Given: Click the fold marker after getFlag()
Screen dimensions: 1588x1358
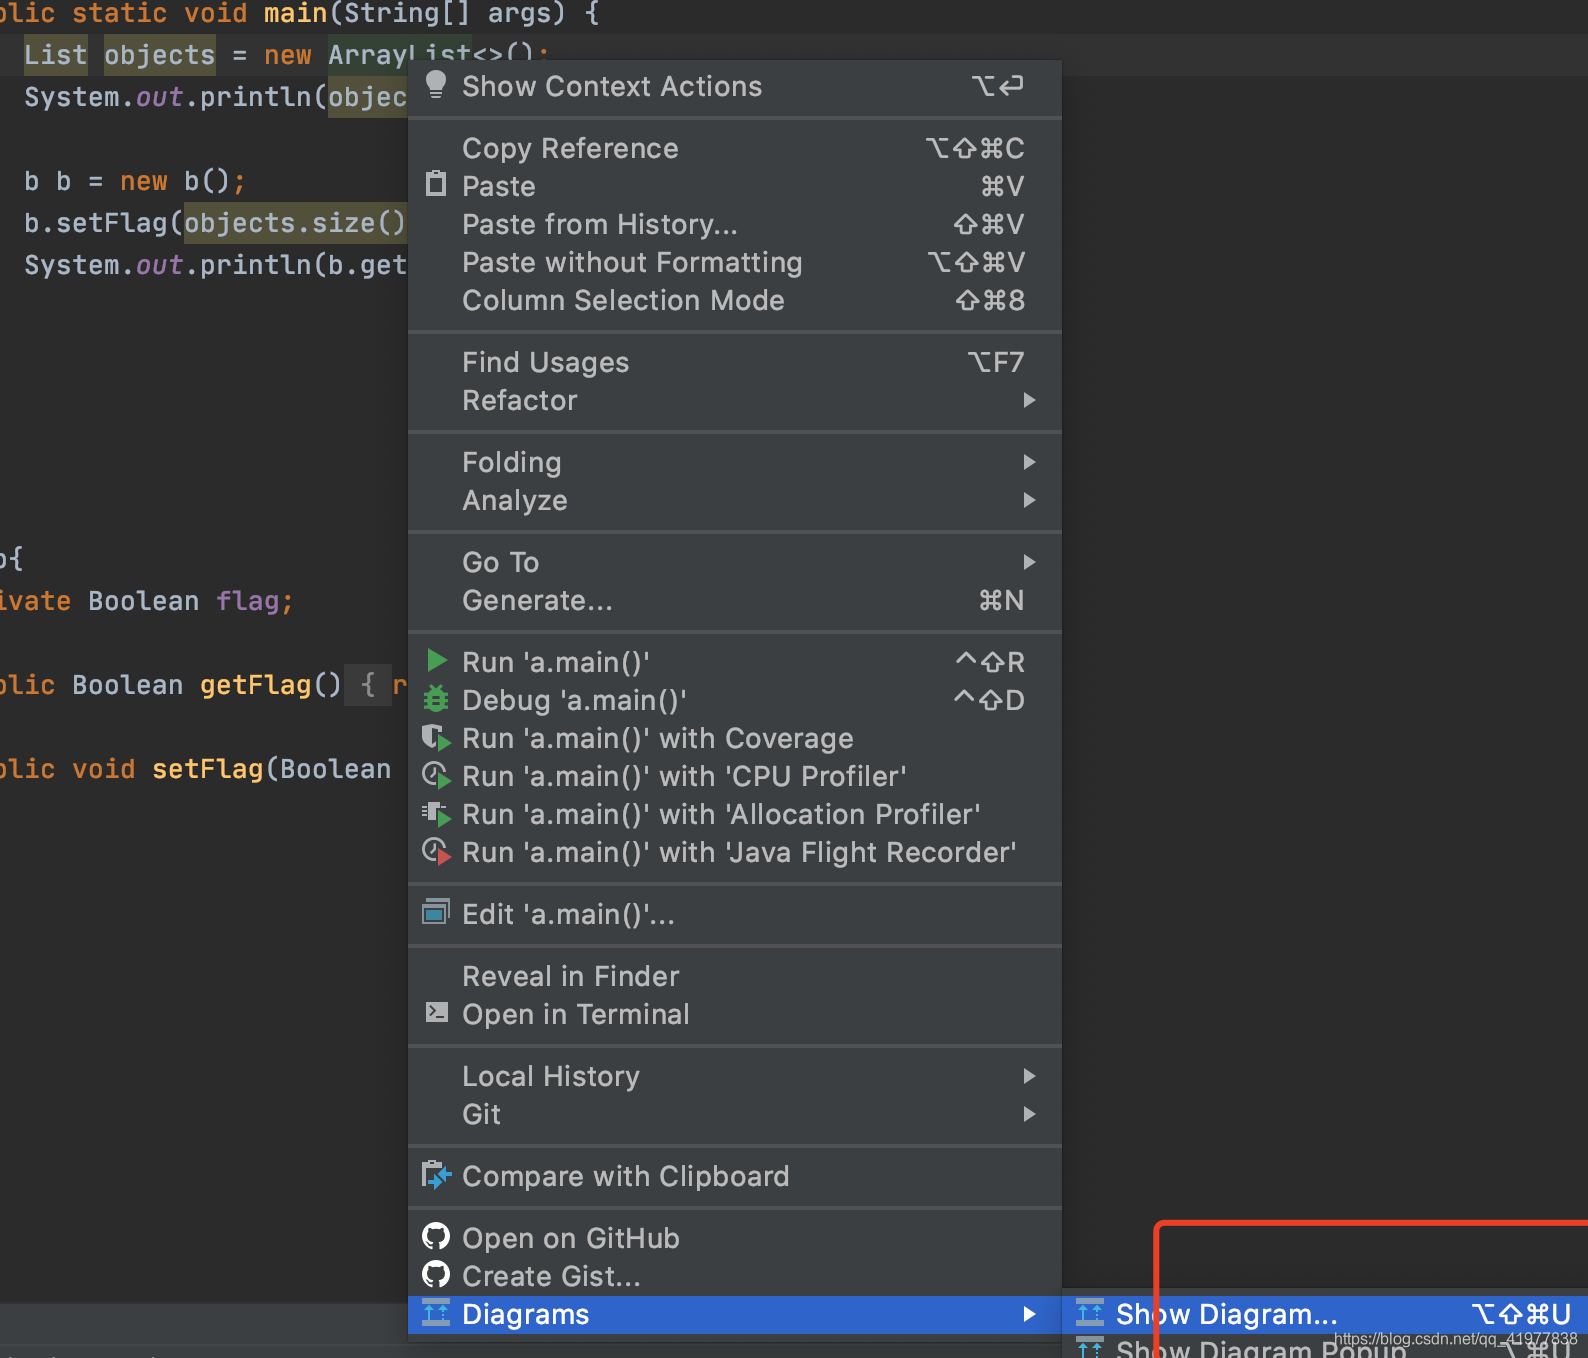Looking at the screenshot, I should pyautogui.click(x=368, y=685).
